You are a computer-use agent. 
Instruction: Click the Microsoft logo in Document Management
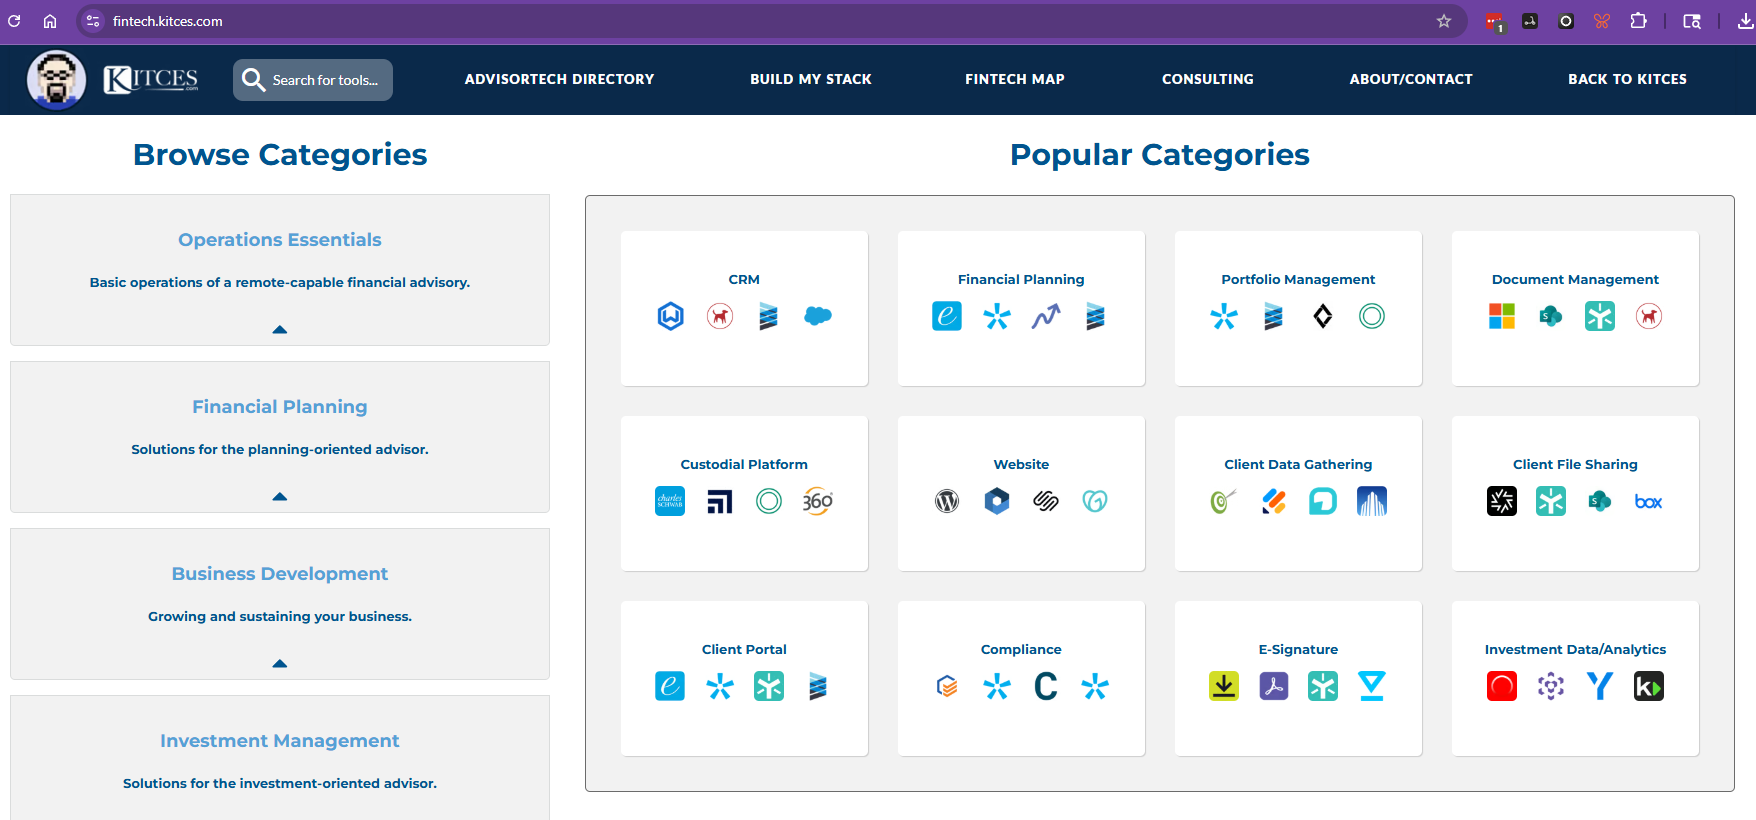point(1502,316)
